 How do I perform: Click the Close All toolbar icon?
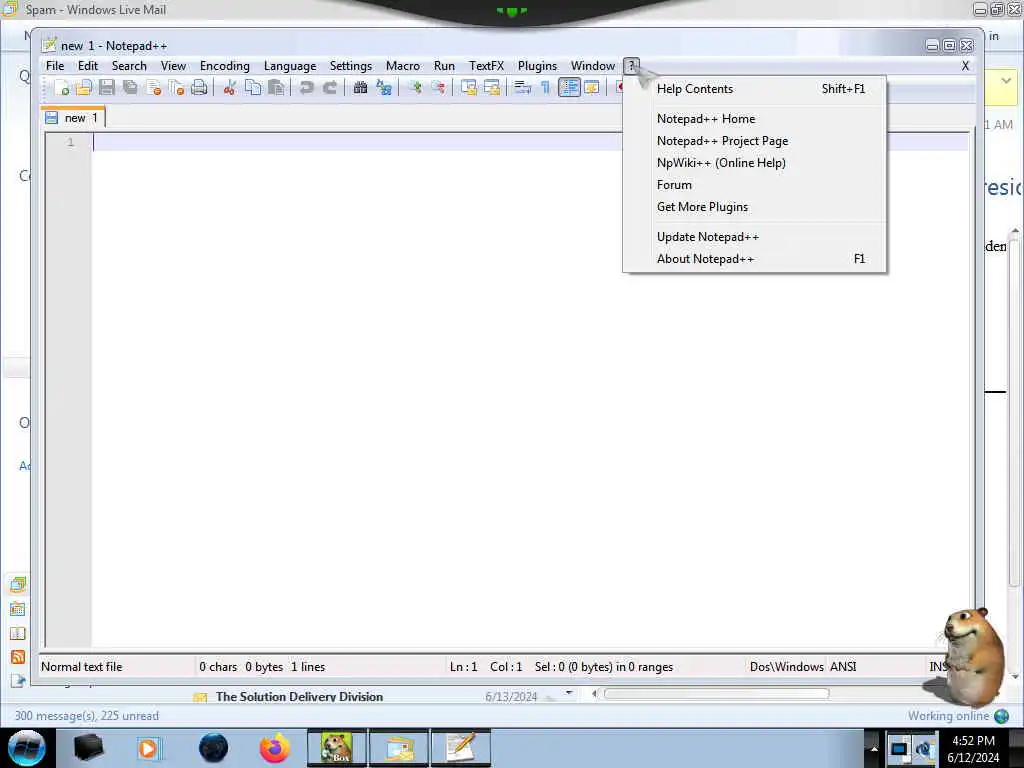pyautogui.click(x=176, y=87)
